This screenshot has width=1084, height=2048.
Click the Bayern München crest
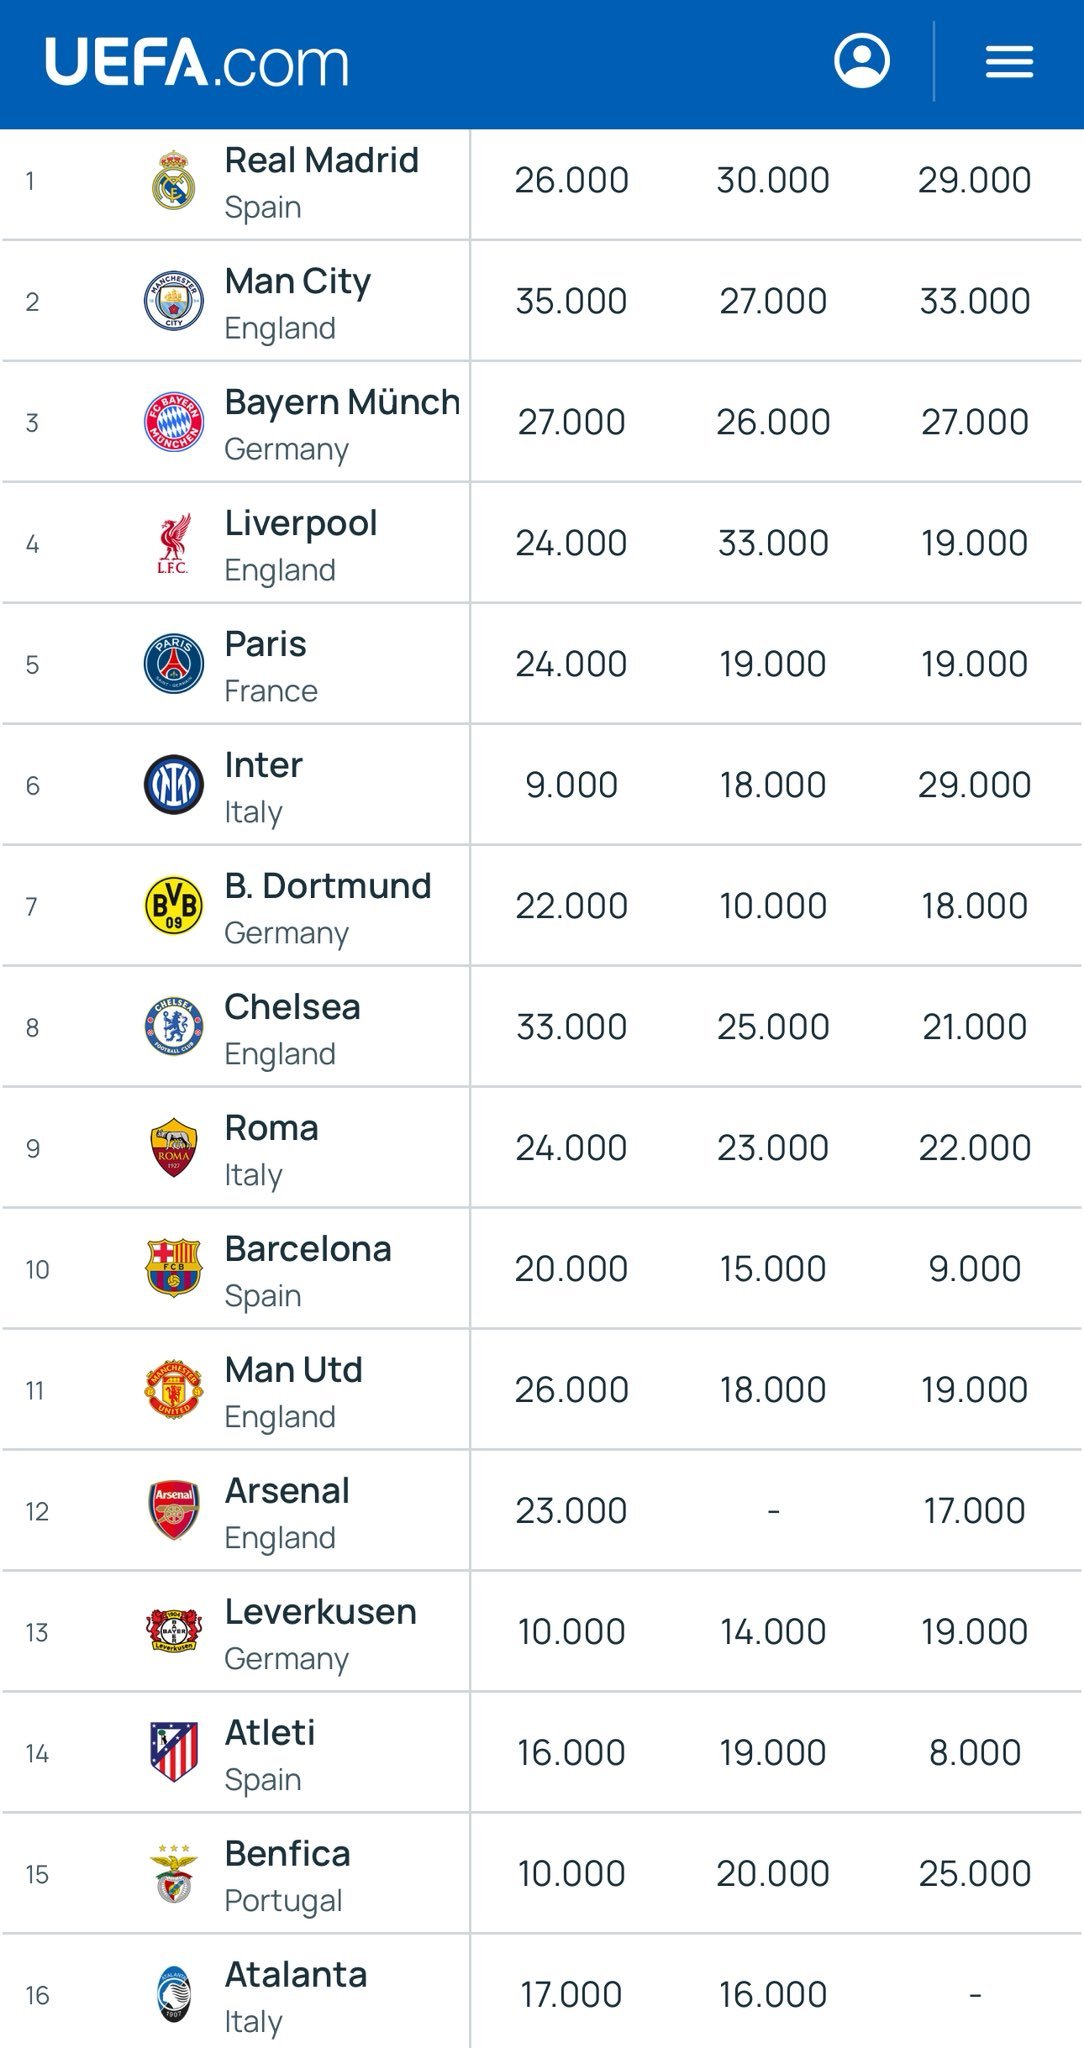174,422
